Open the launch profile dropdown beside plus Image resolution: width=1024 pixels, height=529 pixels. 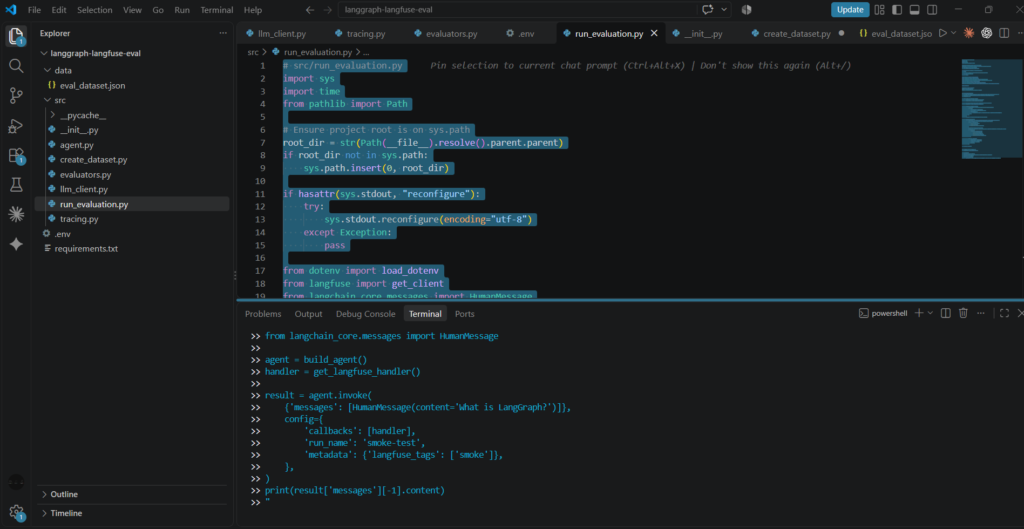pos(930,313)
